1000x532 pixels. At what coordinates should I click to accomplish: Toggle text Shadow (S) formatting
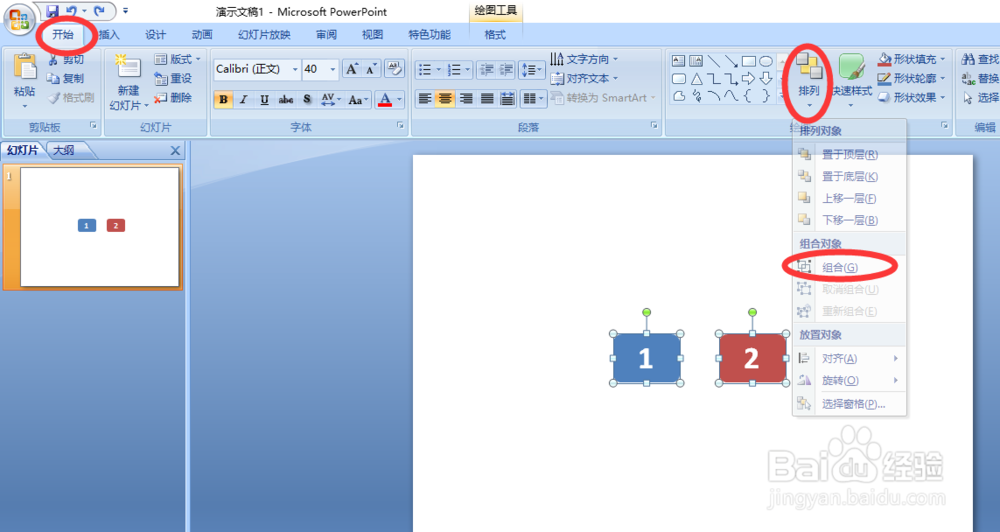[x=307, y=100]
